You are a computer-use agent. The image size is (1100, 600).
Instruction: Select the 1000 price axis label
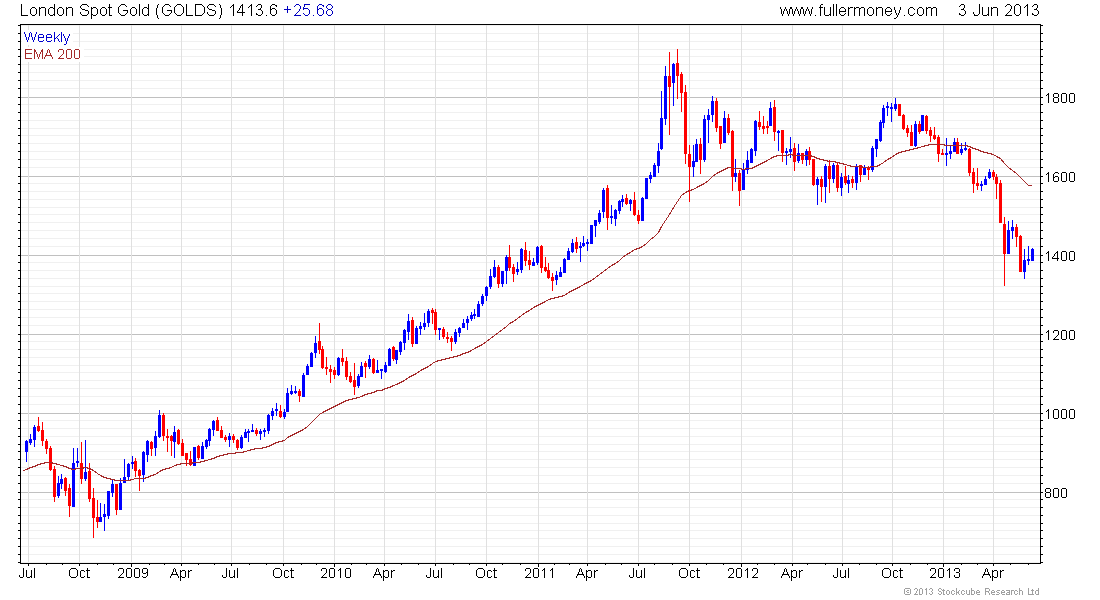(x=1059, y=414)
